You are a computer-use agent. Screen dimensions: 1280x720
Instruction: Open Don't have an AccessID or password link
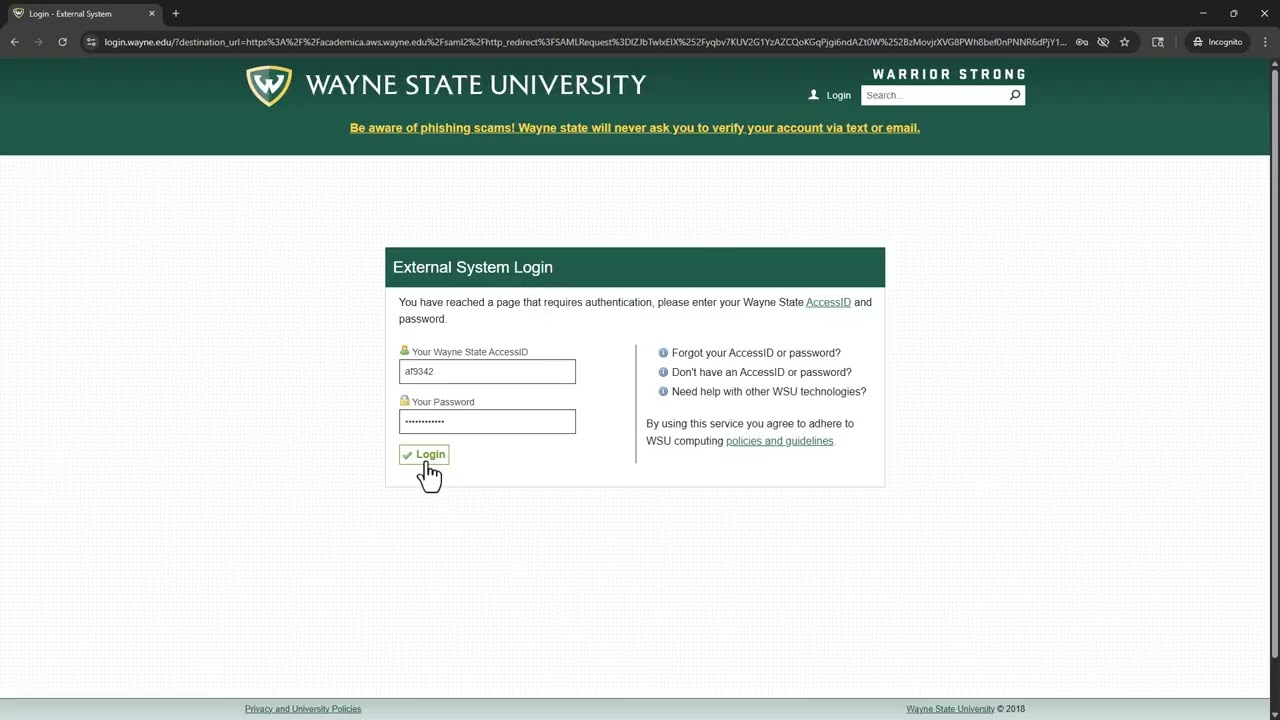(762, 372)
